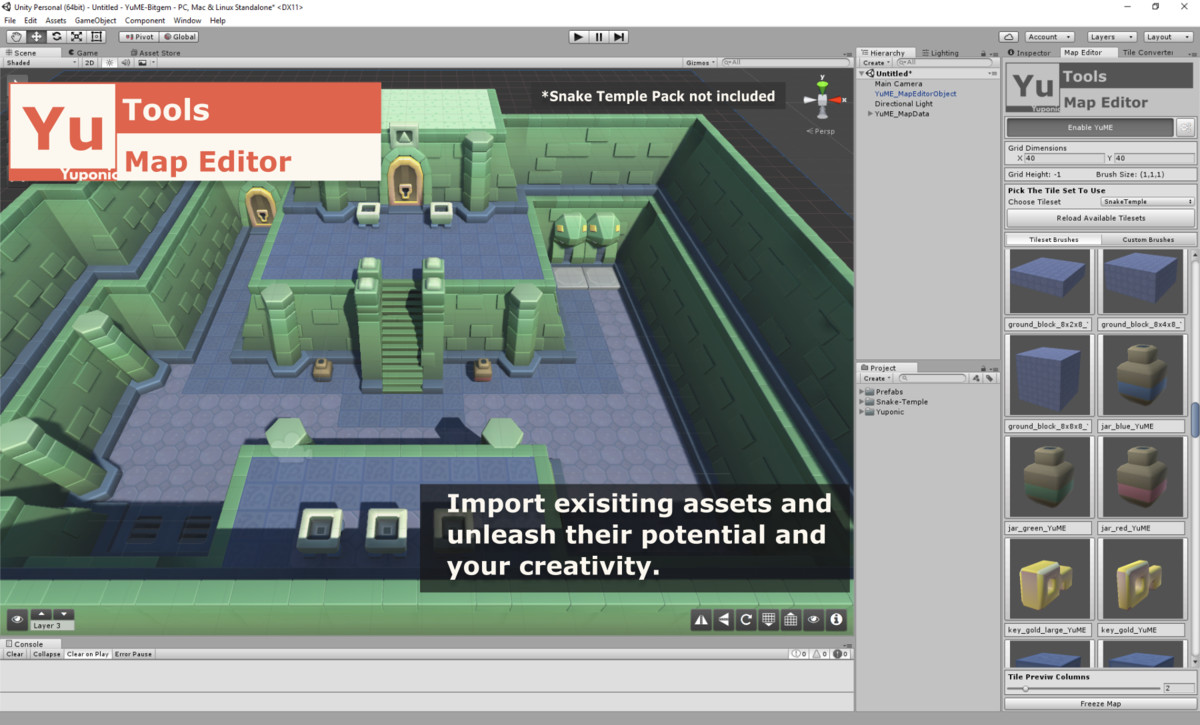Image resolution: width=1200 pixels, height=725 pixels.
Task: Open the GameObject menu
Action: (x=95, y=20)
